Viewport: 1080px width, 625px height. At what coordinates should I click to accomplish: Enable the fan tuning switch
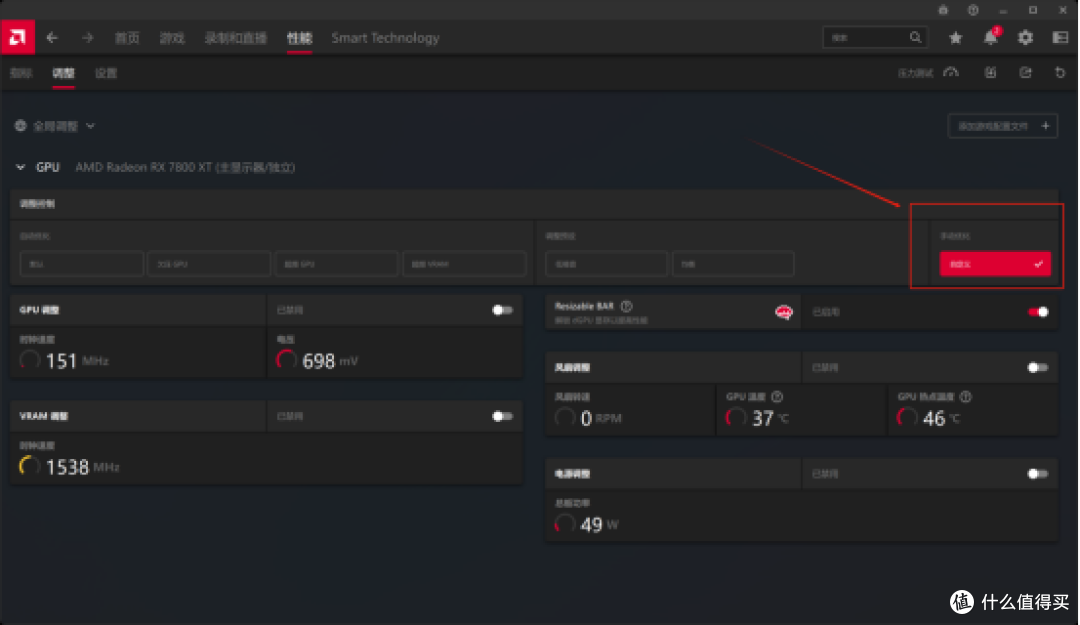[1038, 367]
